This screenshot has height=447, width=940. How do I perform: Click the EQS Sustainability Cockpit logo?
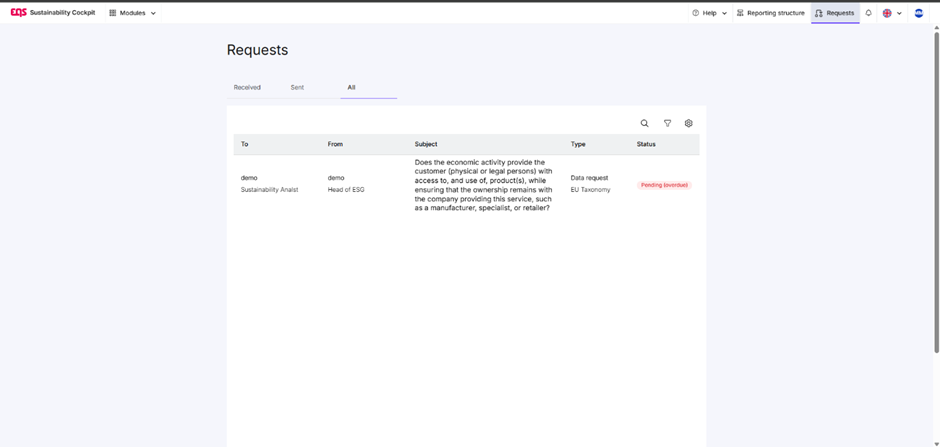53,13
